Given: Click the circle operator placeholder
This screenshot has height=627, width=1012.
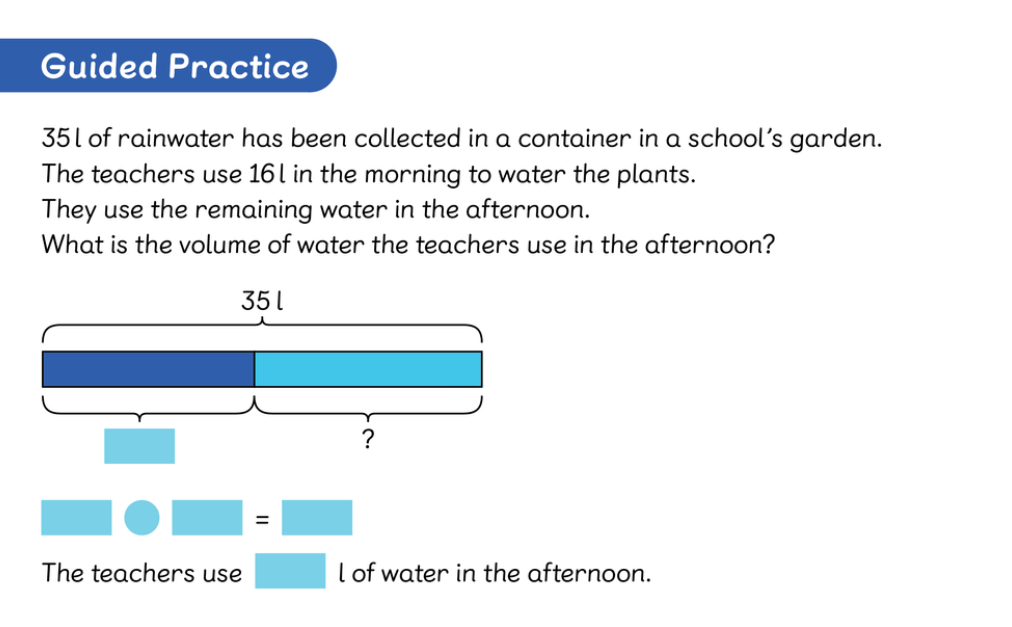Looking at the screenshot, I should (x=142, y=518).
